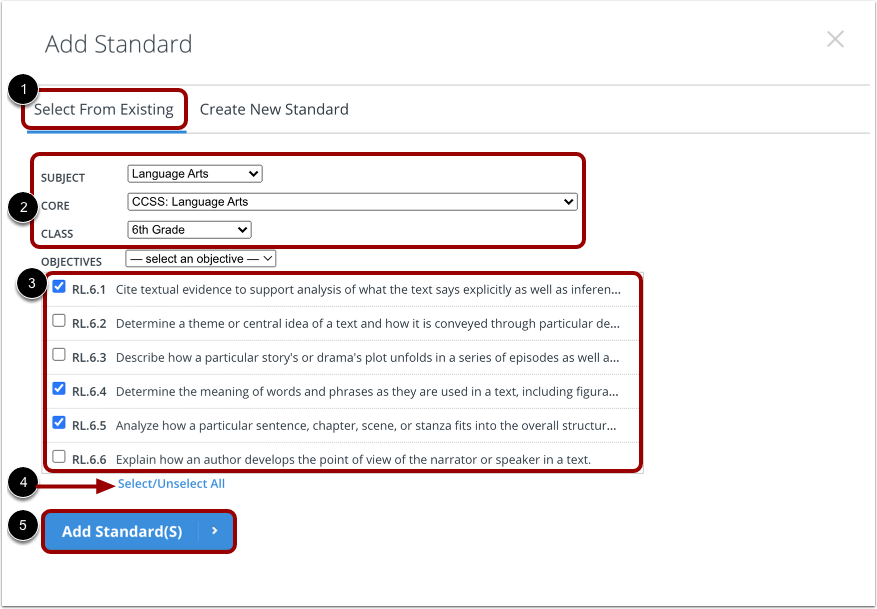Click the arrow icon inside Add Standard(S) button
This screenshot has height=609, width=877.
[x=213, y=532]
